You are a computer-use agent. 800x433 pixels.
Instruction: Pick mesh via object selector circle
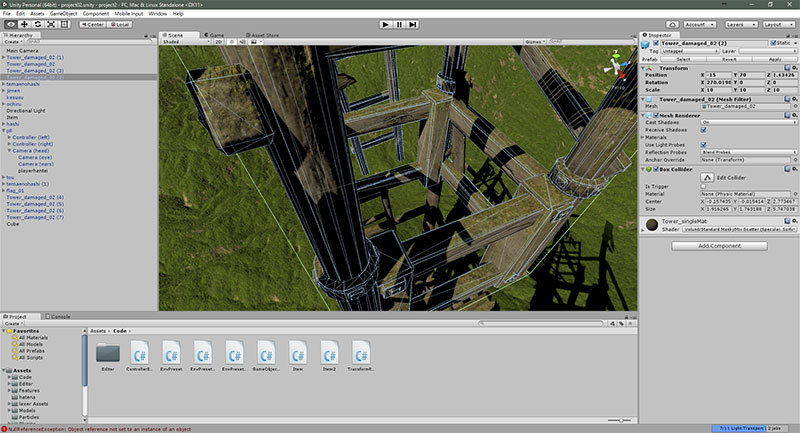pos(794,106)
